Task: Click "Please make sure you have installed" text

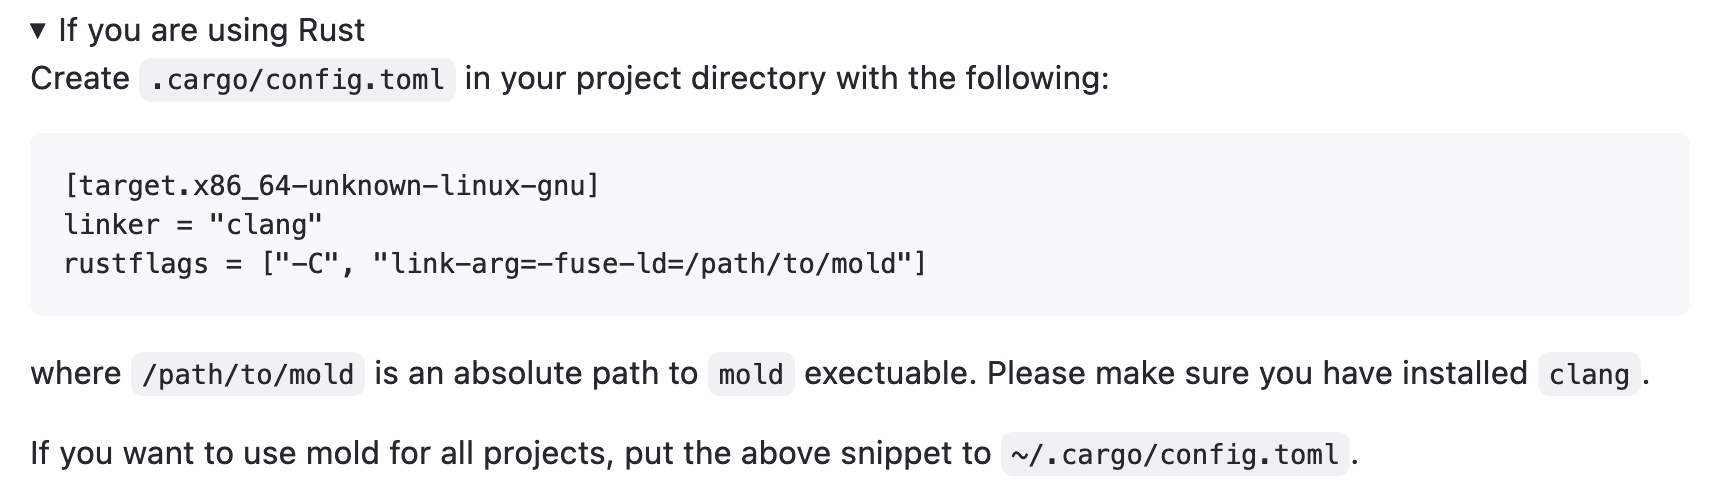Action: pyautogui.click(x=1257, y=373)
